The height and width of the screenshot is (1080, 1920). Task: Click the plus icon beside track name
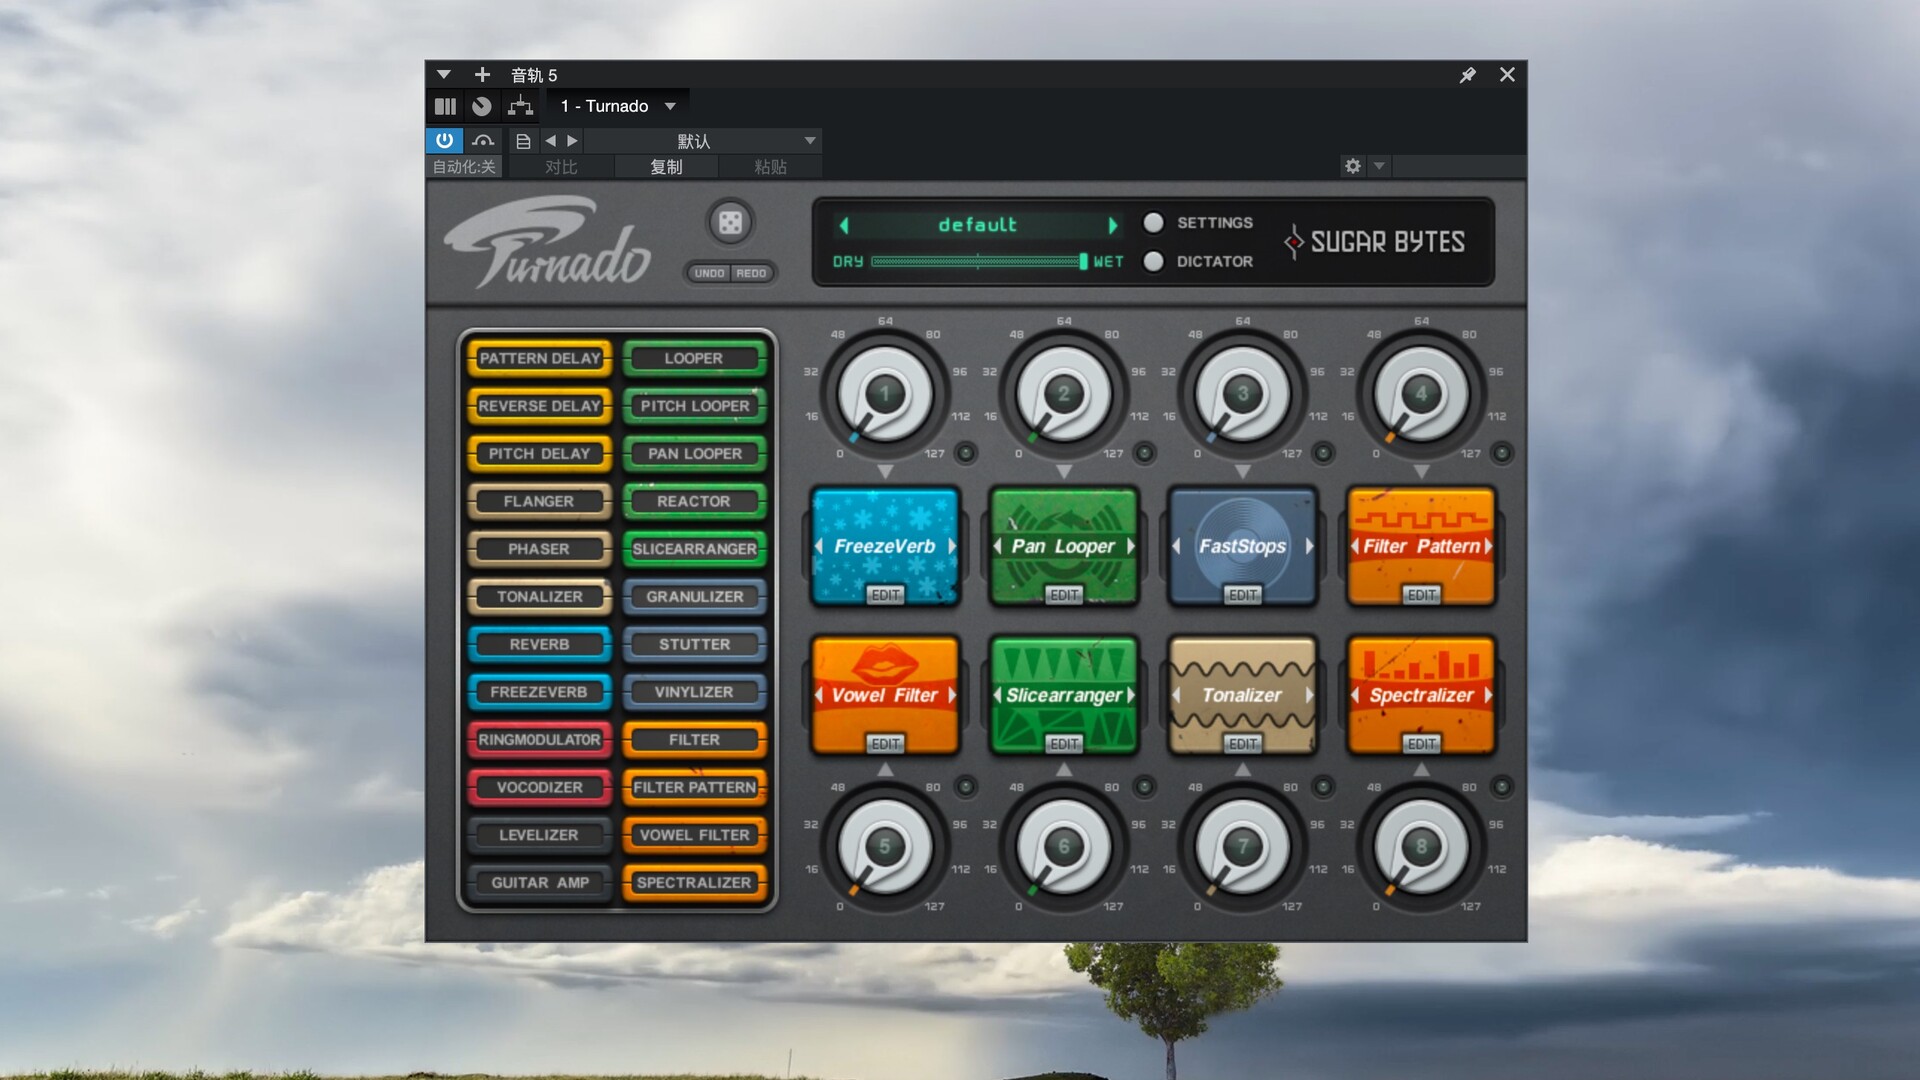[482, 75]
